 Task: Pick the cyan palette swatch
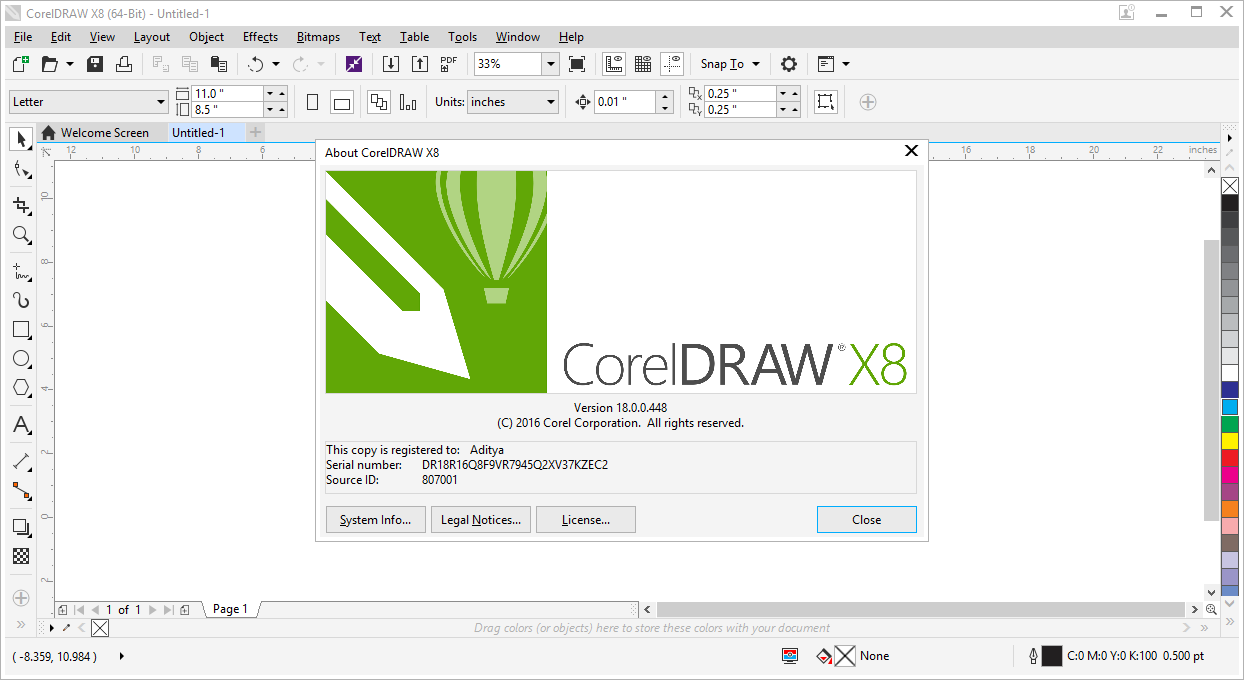click(1230, 407)
